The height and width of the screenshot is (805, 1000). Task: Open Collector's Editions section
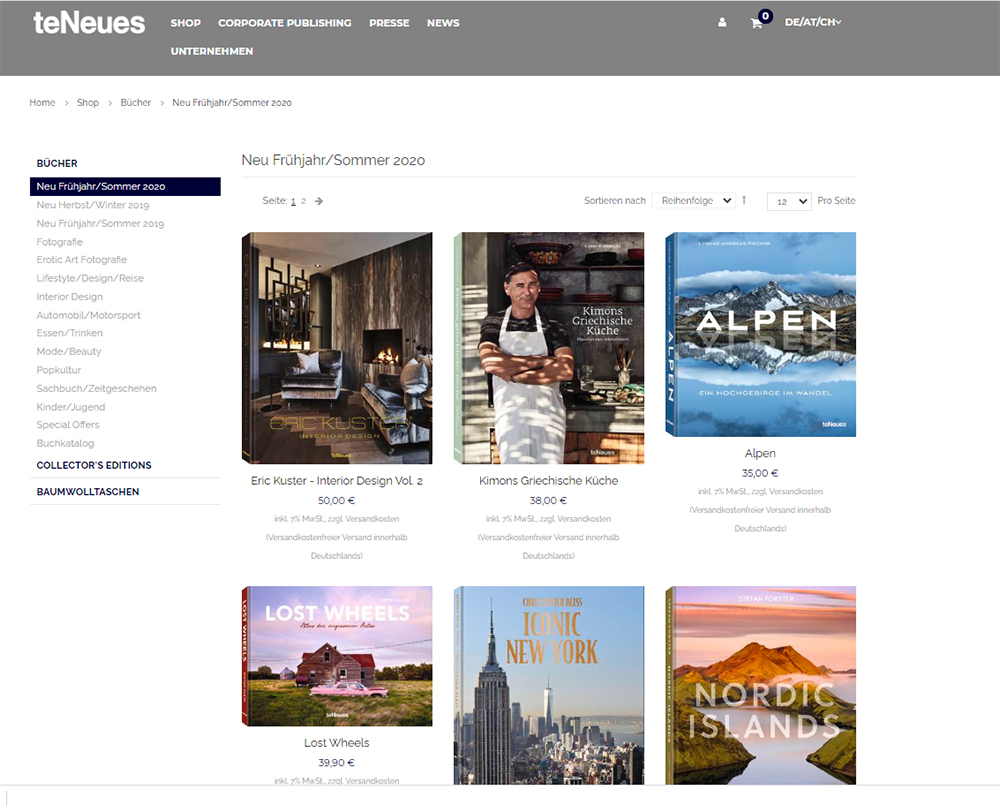click(x=94, y=465)
